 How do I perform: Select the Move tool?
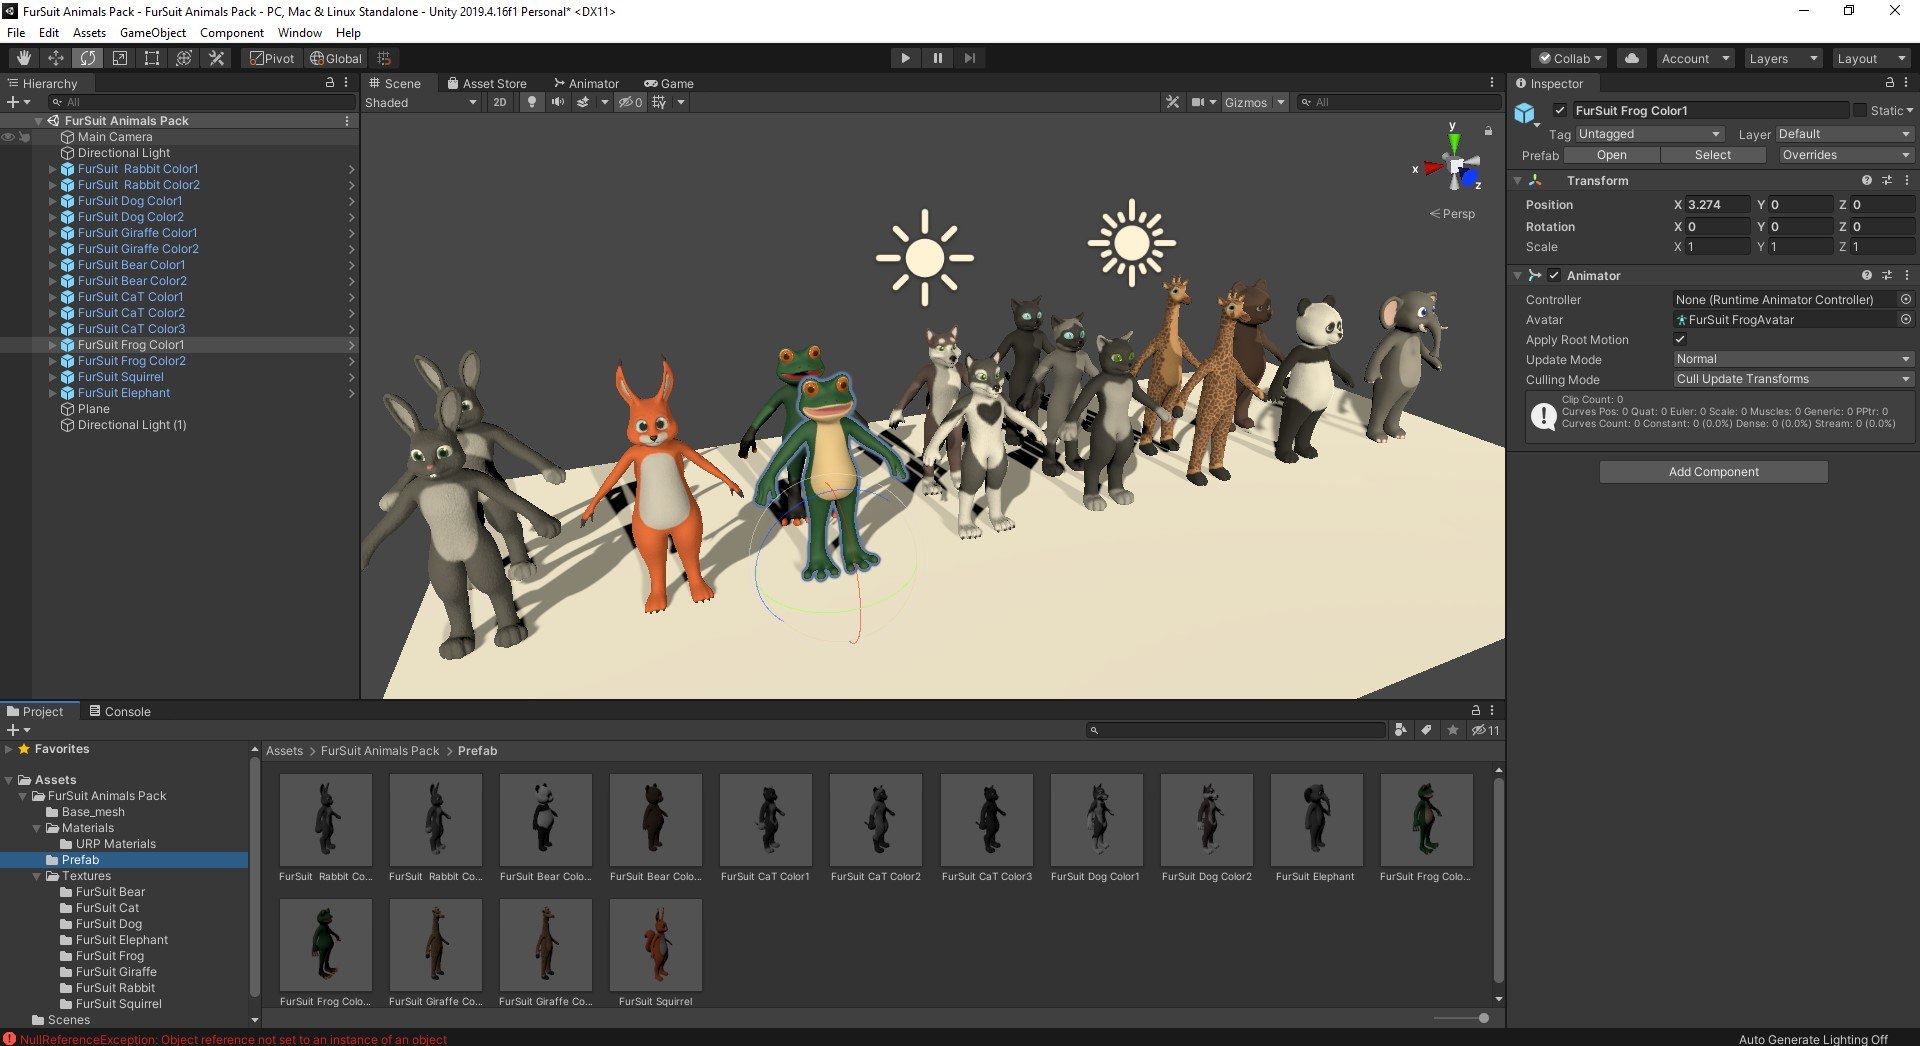tap(56, 58)
